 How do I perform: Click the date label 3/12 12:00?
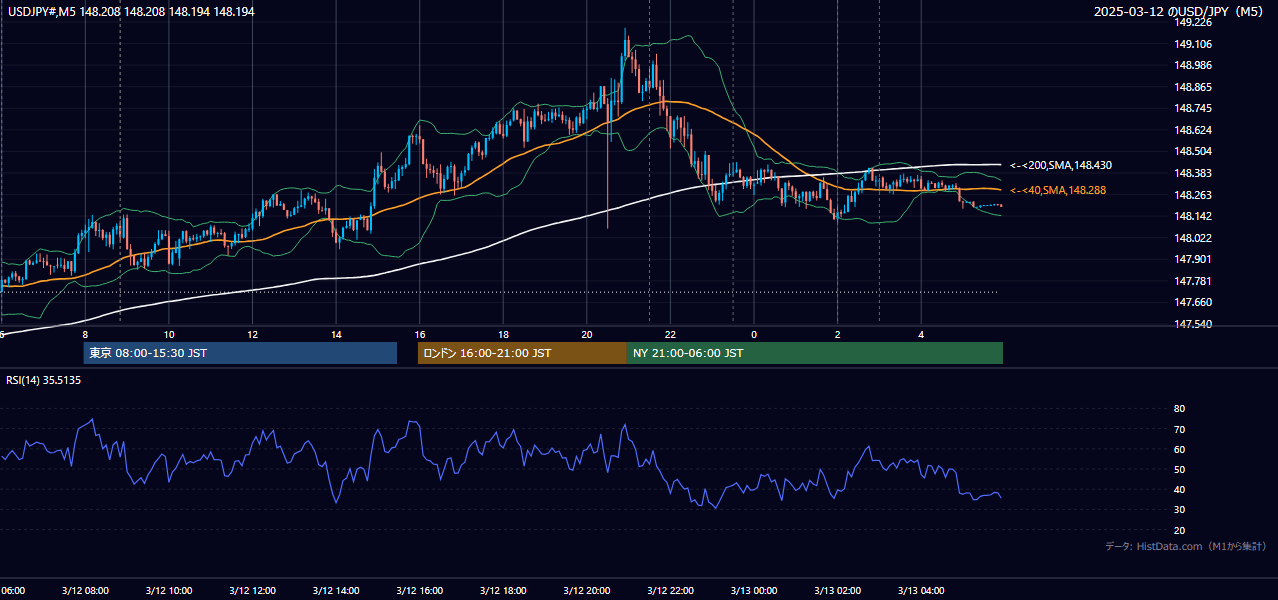252,591
